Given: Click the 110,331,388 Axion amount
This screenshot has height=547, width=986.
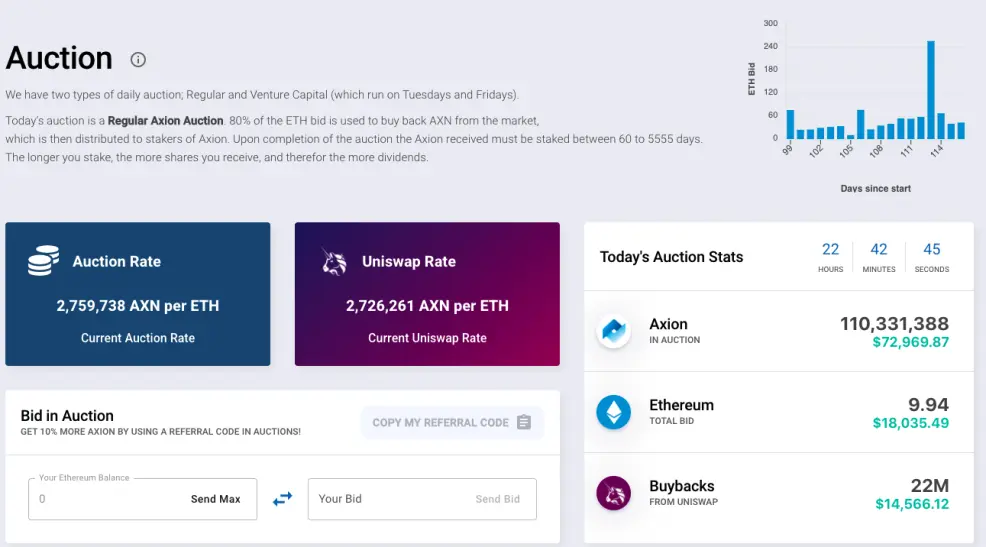Looking at the screenshot, I should point(894,324).
